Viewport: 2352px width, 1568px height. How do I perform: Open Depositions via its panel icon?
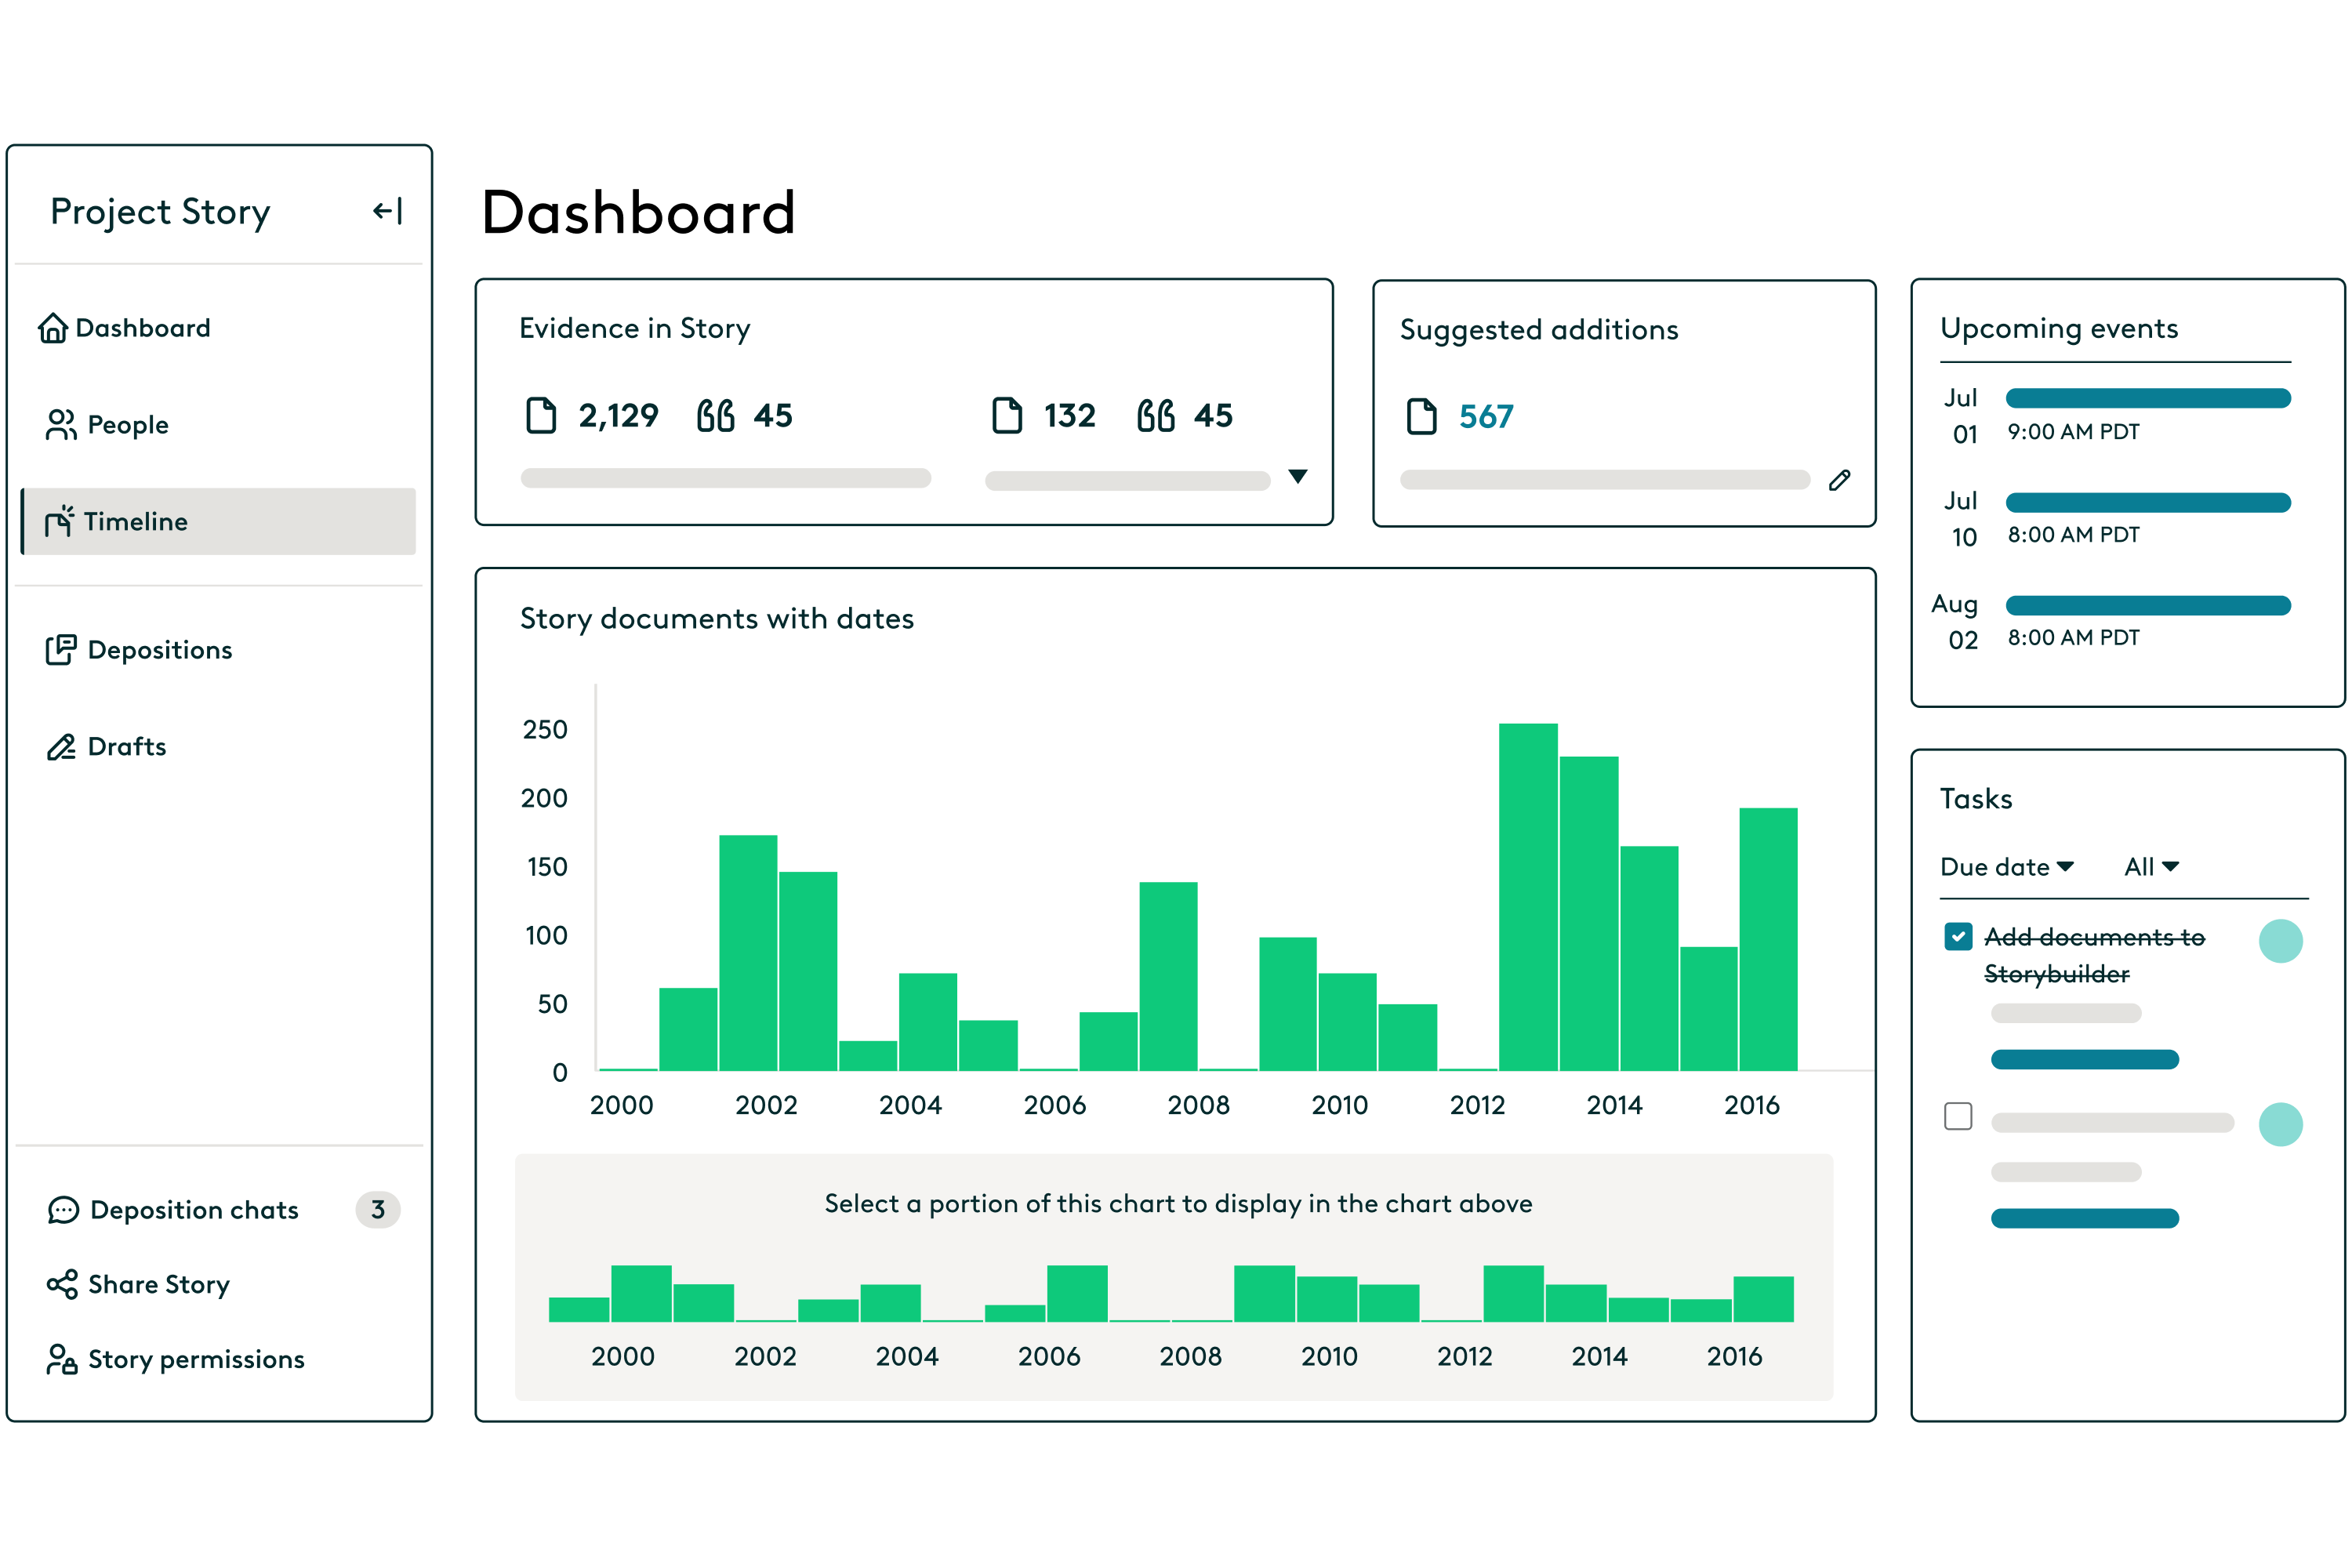click(60, 650)
